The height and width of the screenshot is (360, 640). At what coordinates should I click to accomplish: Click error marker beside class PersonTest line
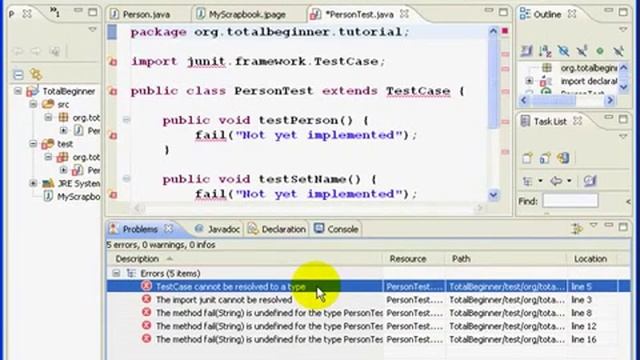tap(113, 91)
